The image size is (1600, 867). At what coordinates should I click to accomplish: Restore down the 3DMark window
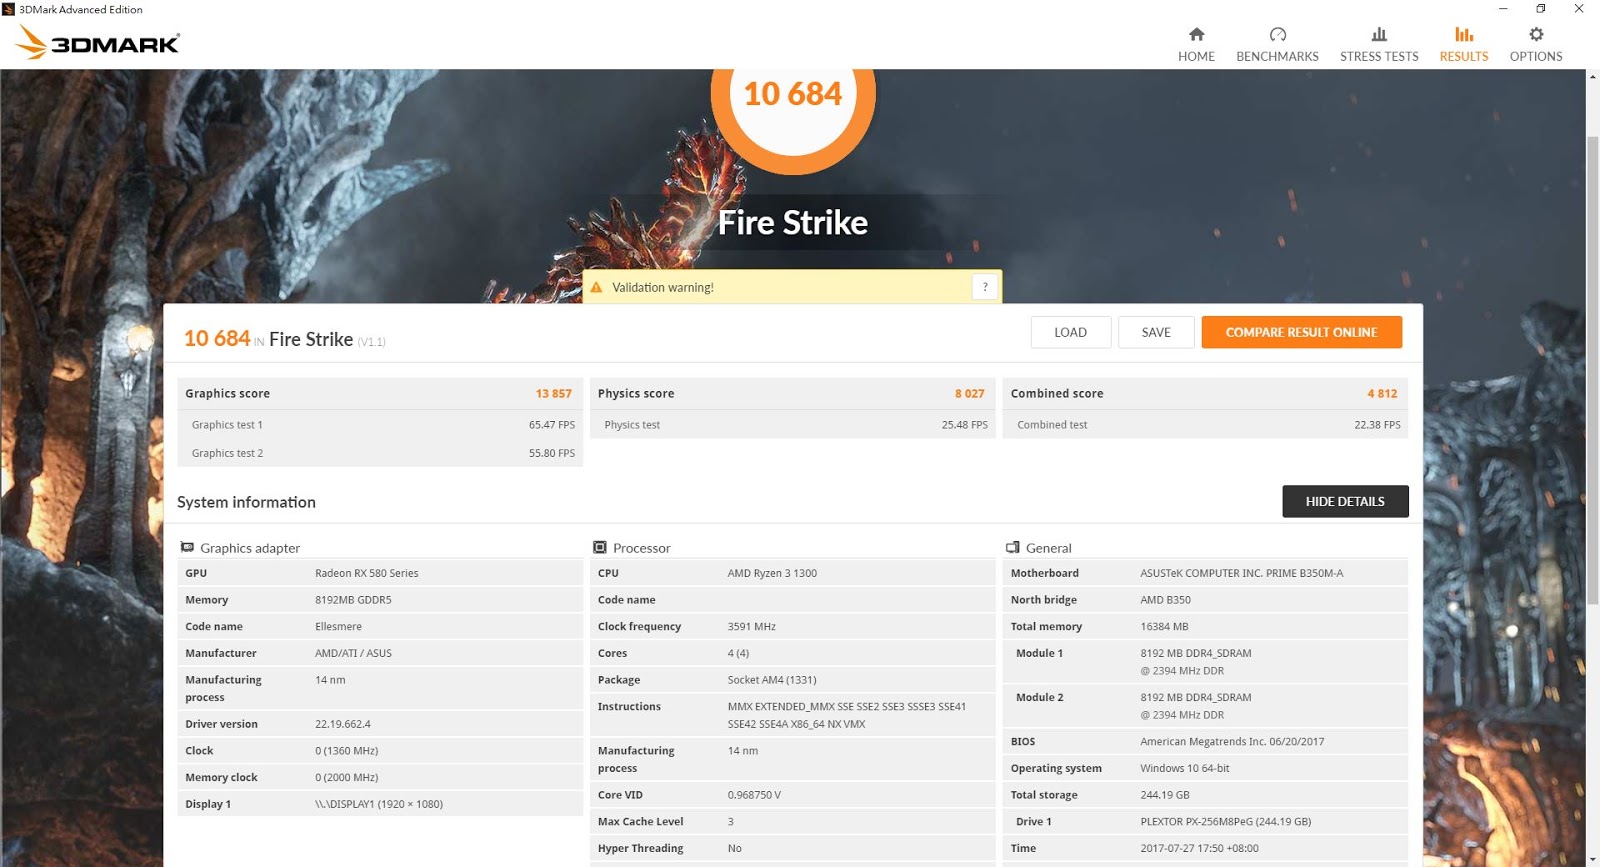click(x=1540, y=9)
